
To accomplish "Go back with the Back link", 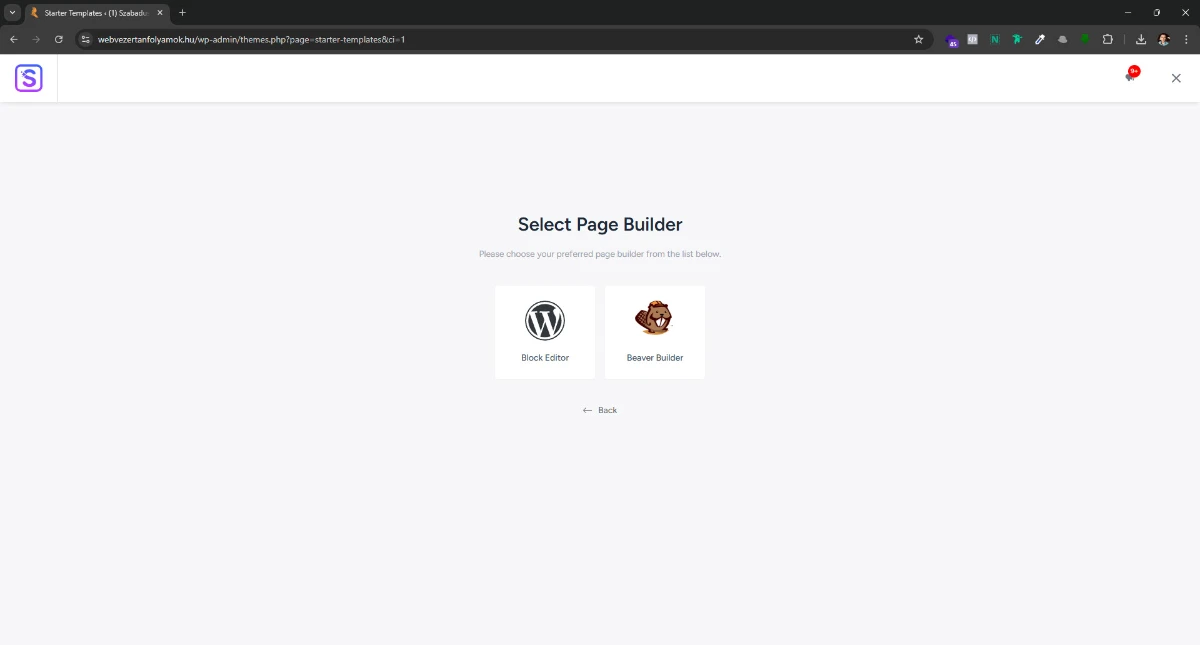I will point(600,410).
